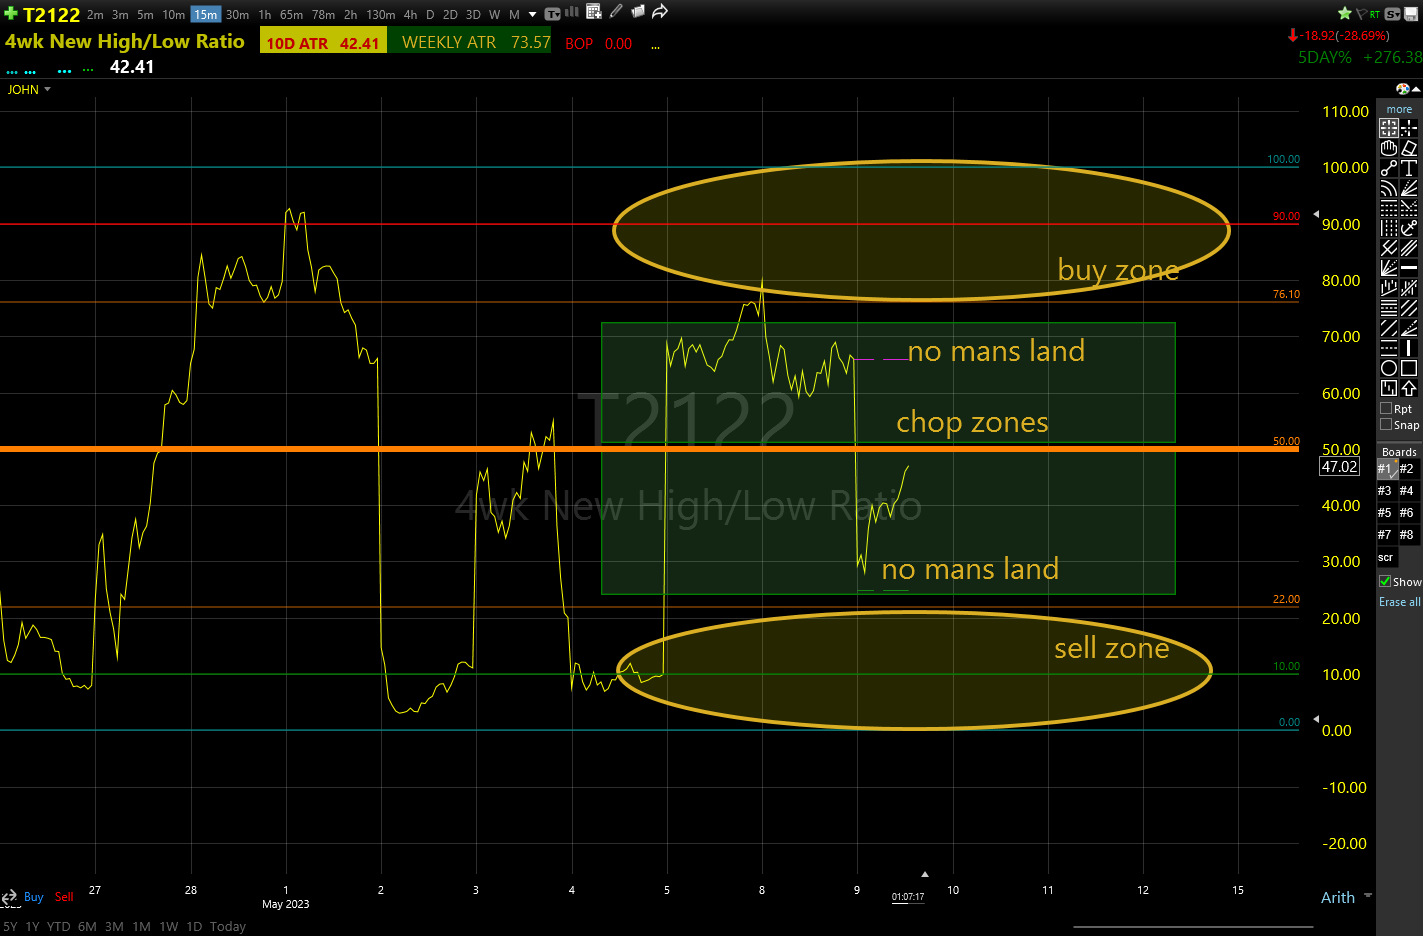Uncheck the Show drawings checkbox

click(x=1385, y=581)
